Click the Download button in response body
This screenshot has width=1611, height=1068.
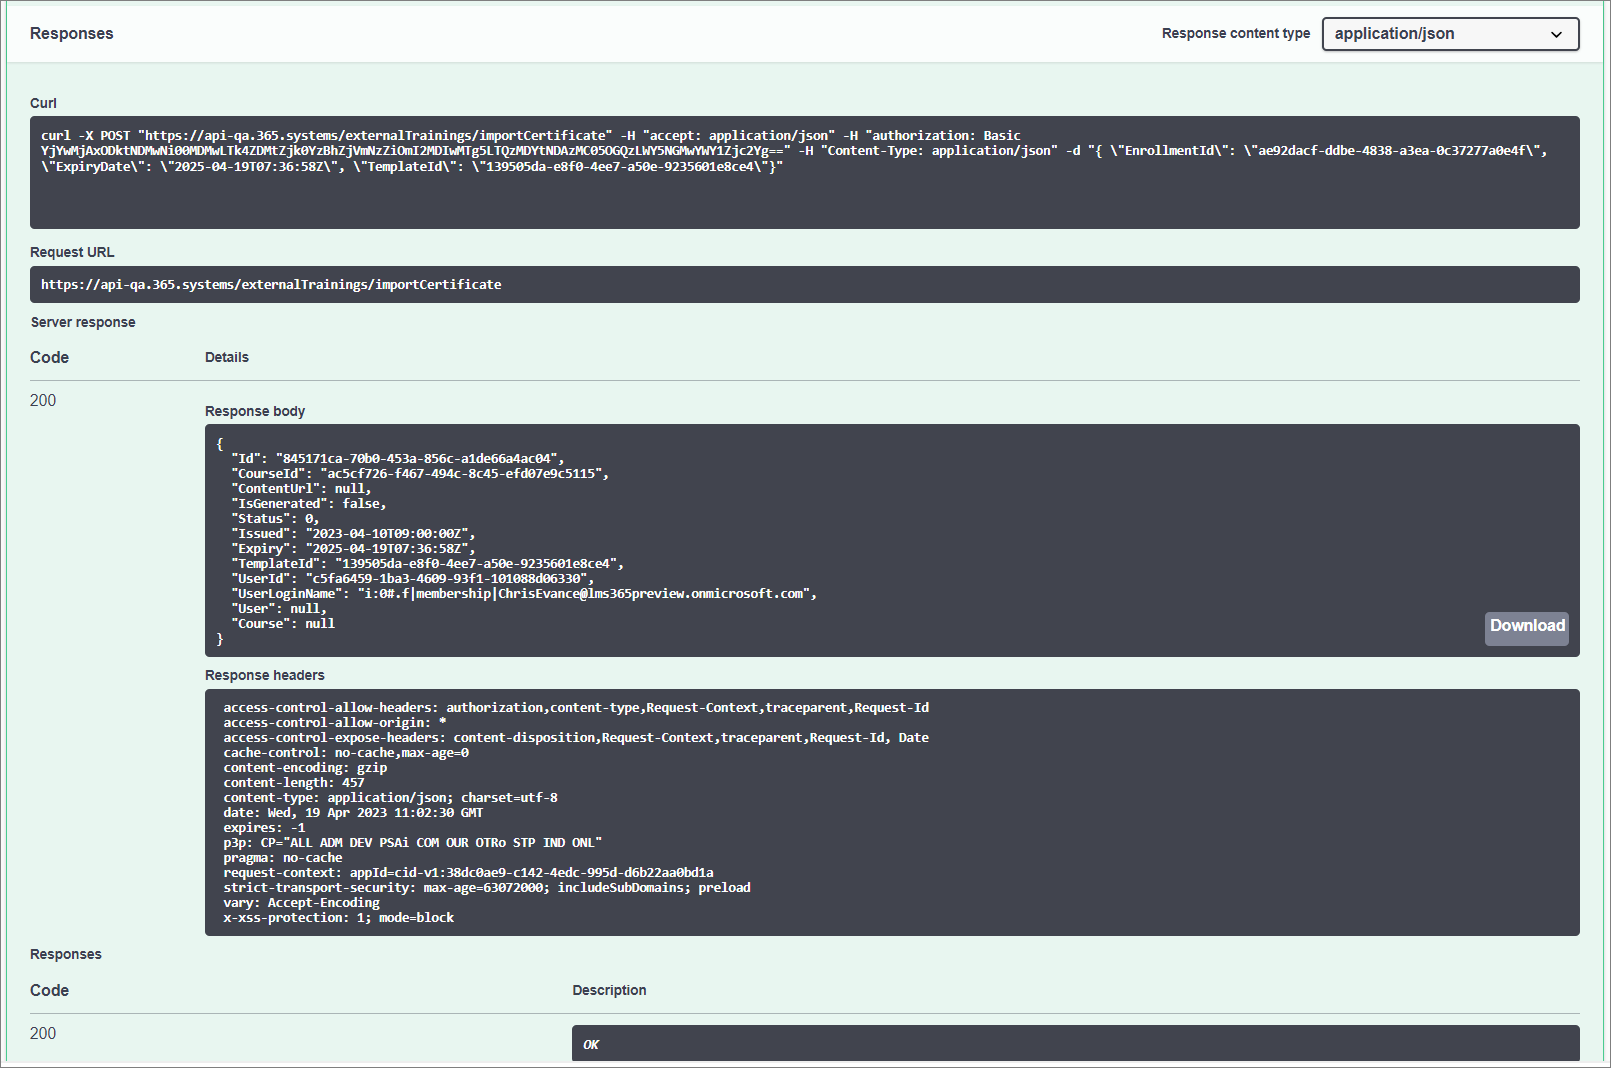tap(1526, 627)
